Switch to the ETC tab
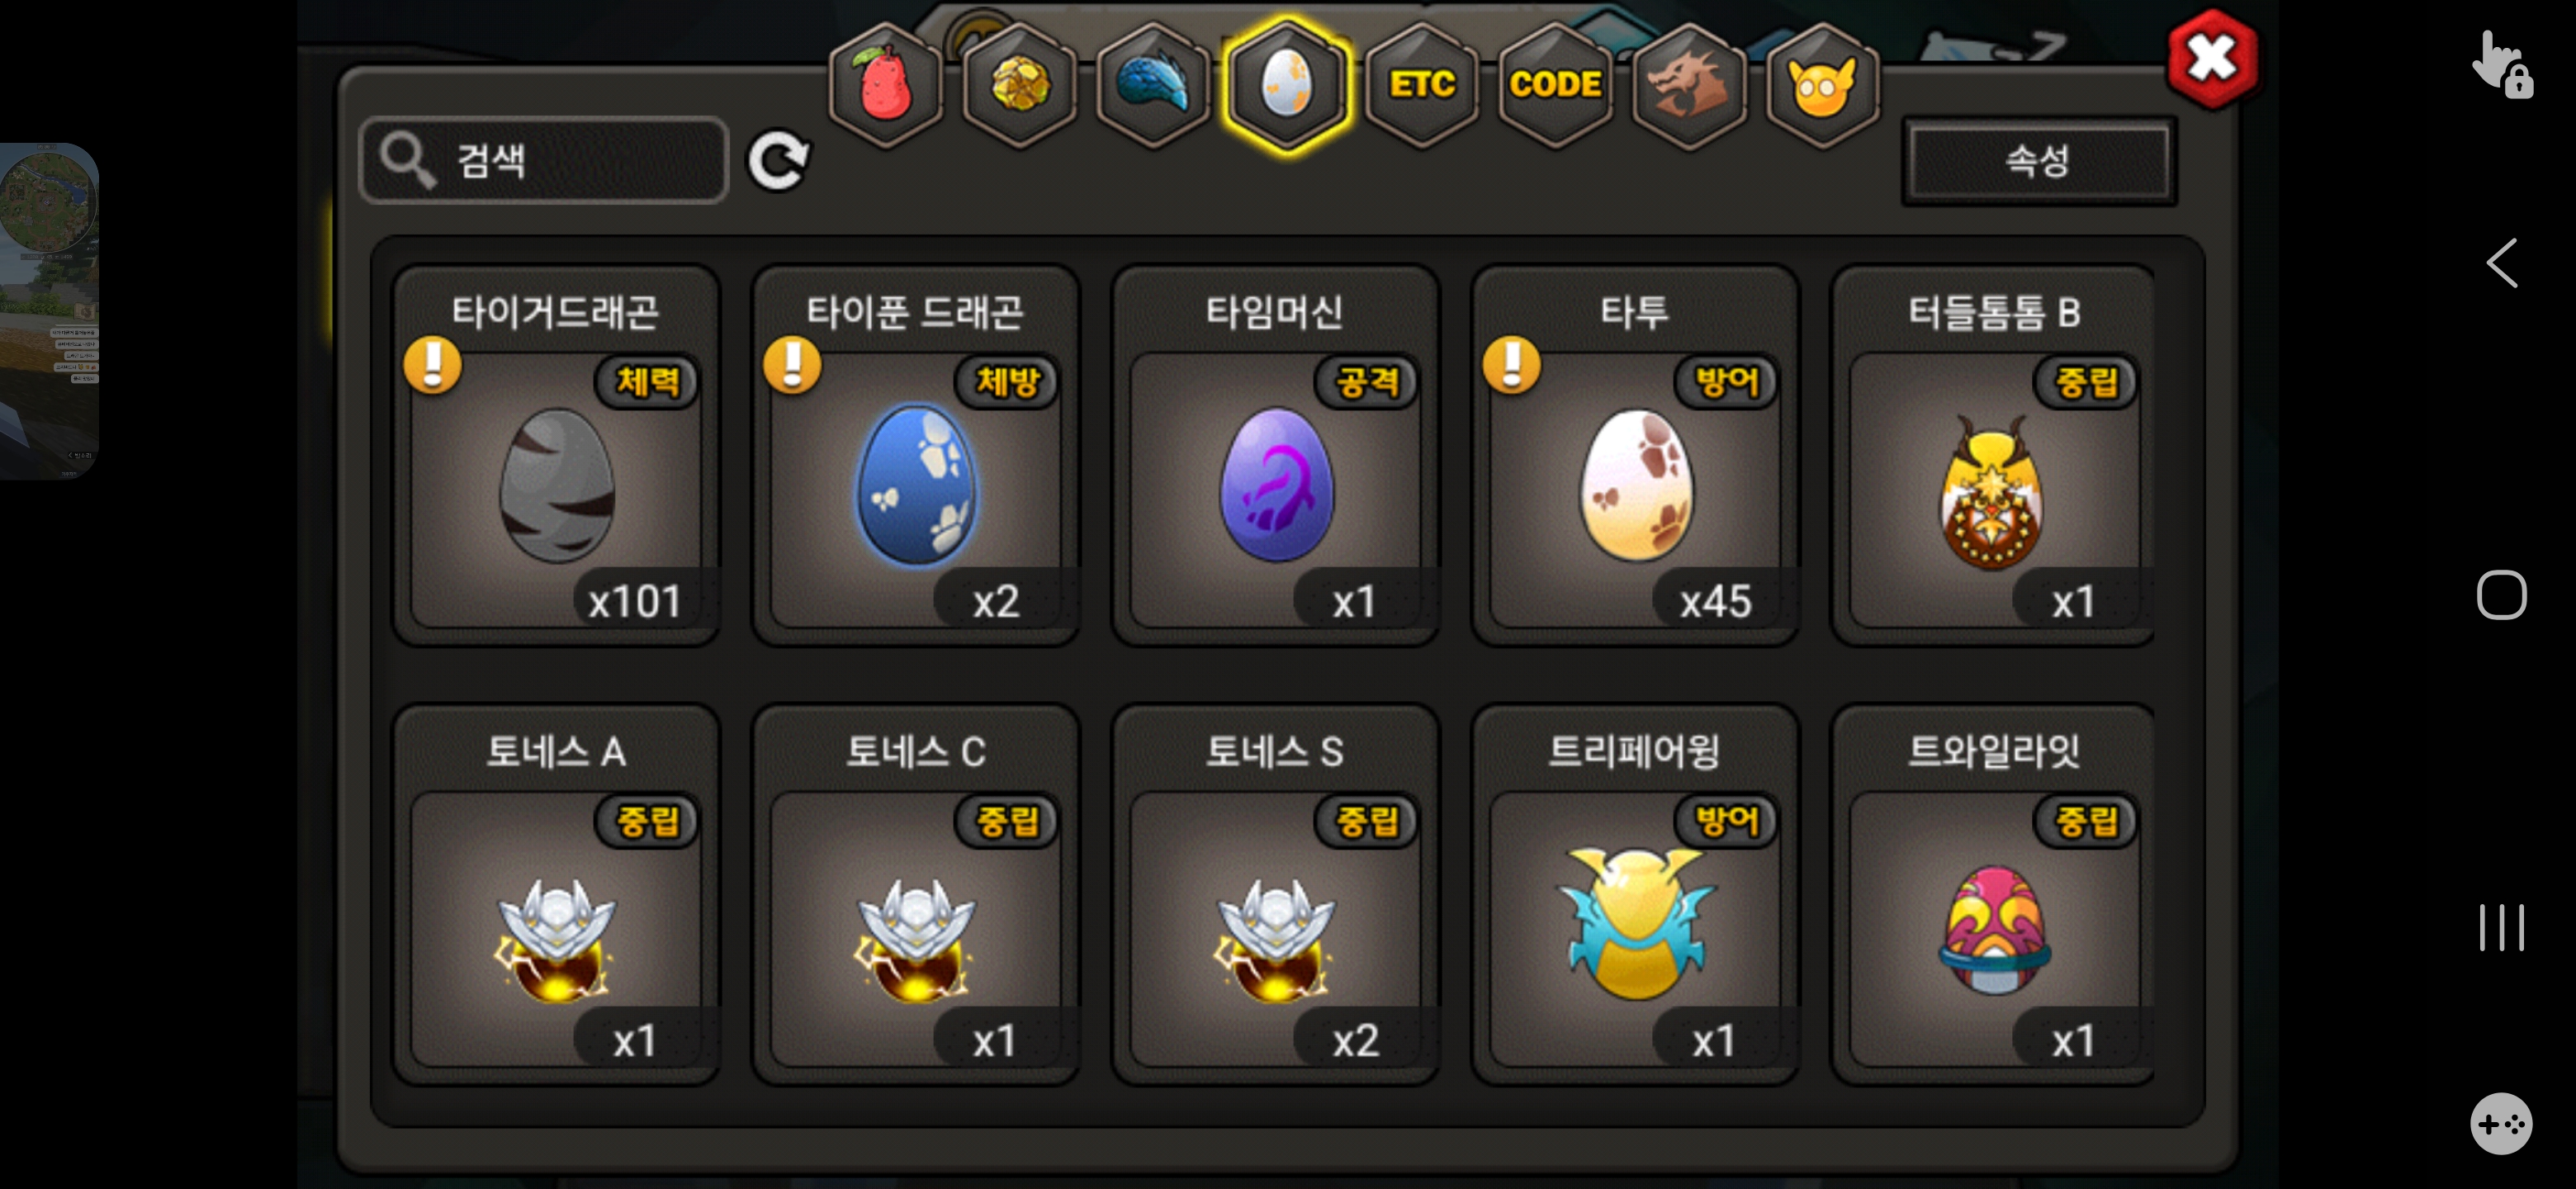This screenshot has width=2576, height=1189. pyautogui.click(x=1421, y=86)
